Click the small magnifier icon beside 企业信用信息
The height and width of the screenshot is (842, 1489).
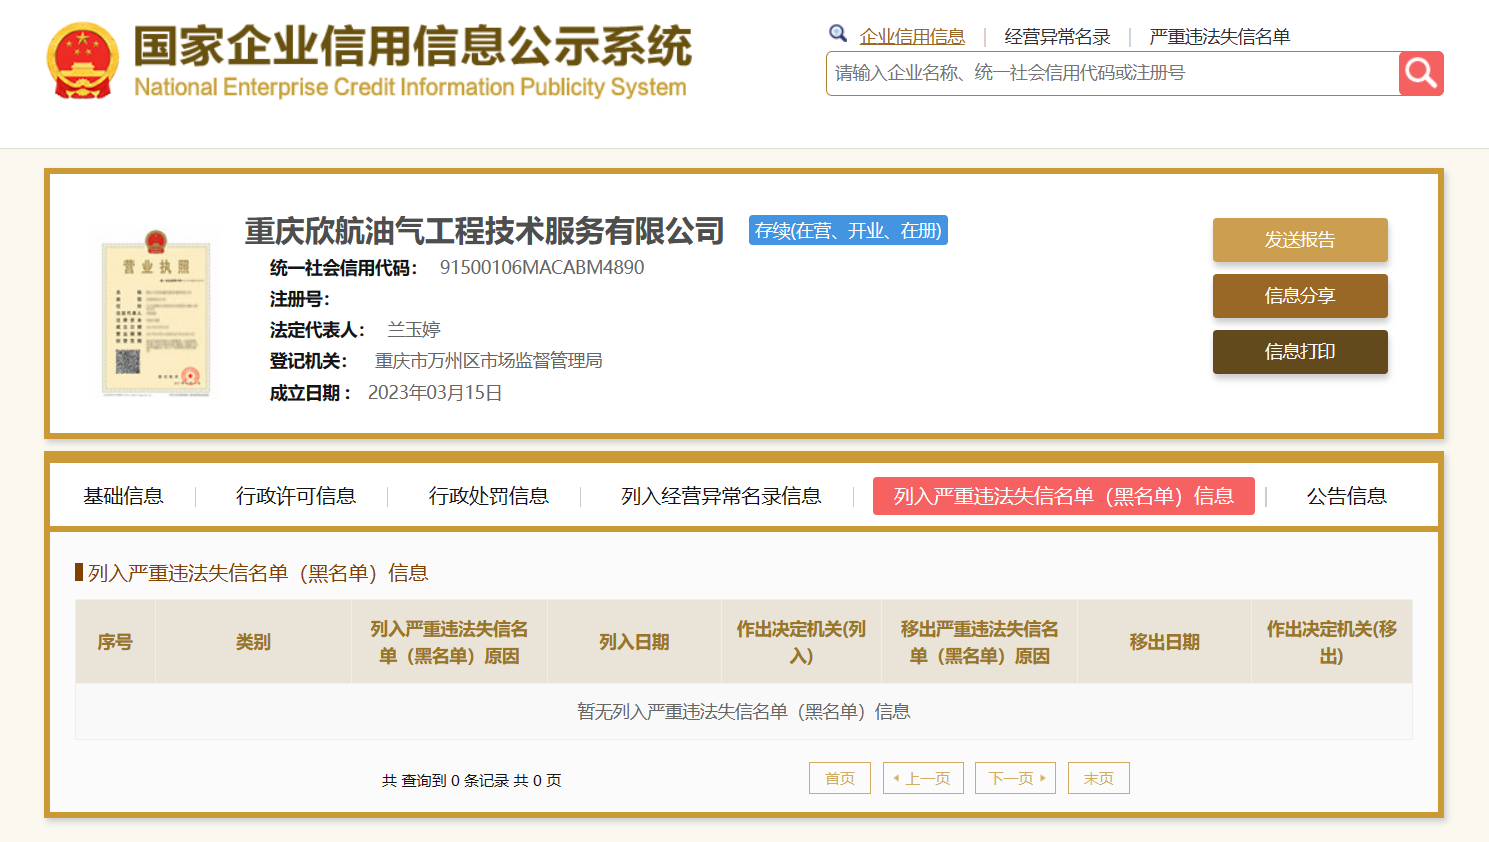(838, 34)
